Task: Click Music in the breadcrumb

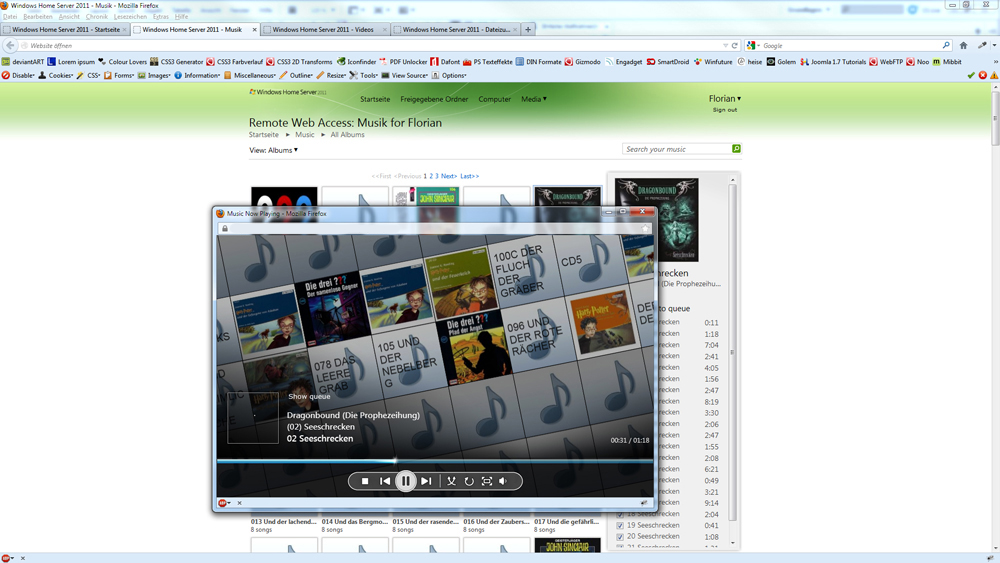Action: (305, 135)
